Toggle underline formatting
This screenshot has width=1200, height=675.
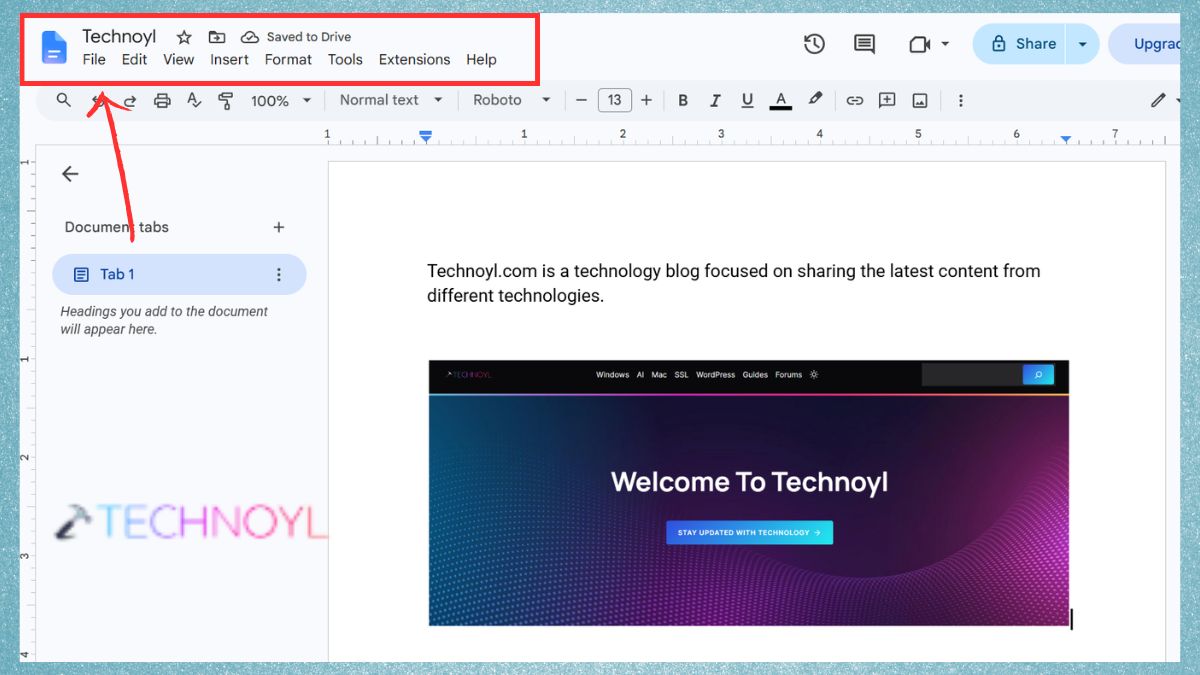coord(747,100)
